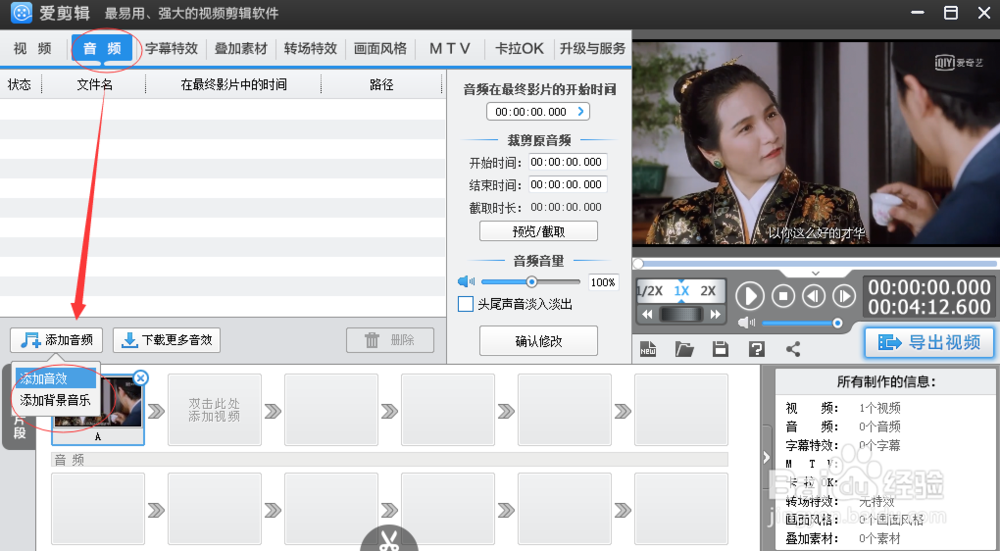
Task: Click the 路径 column header
Action: [x=381, y=85]
